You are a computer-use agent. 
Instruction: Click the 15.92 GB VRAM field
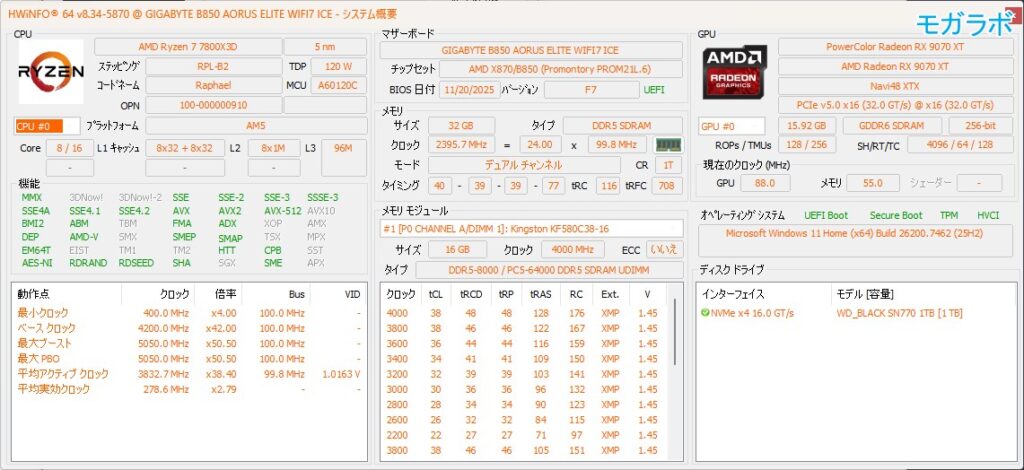(807, 126)
